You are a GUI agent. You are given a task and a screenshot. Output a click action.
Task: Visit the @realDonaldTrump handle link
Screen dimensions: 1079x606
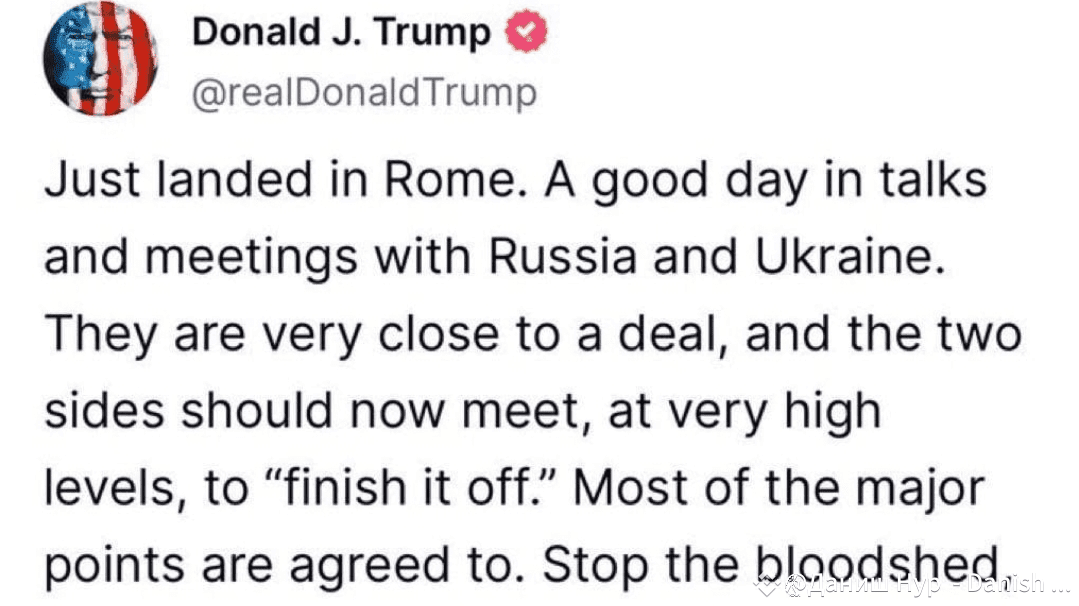364,93
